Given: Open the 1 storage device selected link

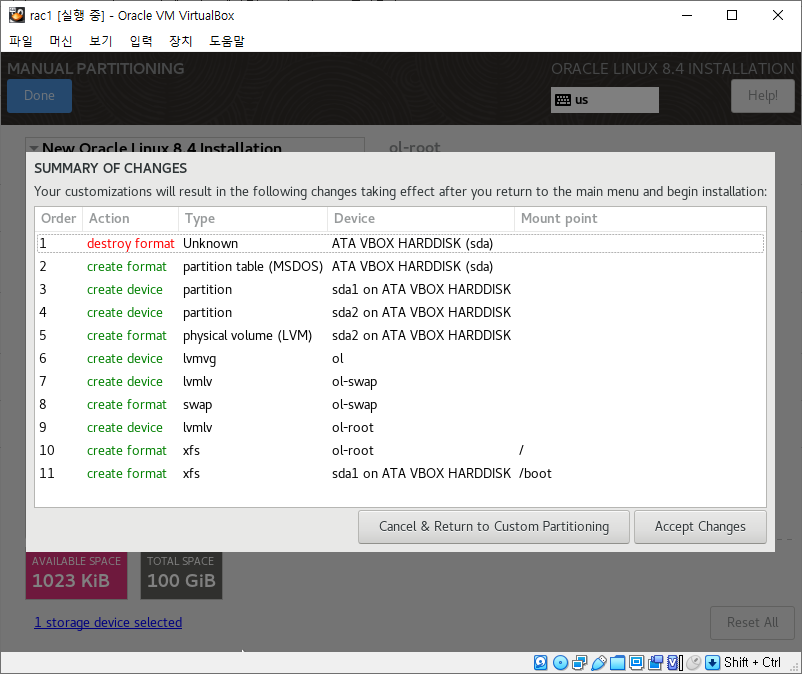Looking at the screenshot, I should (108, 622).
